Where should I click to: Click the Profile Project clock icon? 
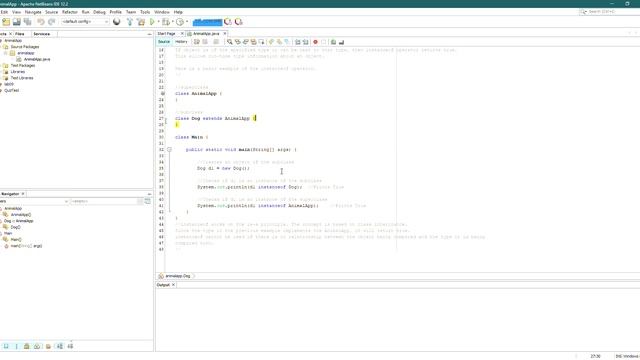(180, 22)
